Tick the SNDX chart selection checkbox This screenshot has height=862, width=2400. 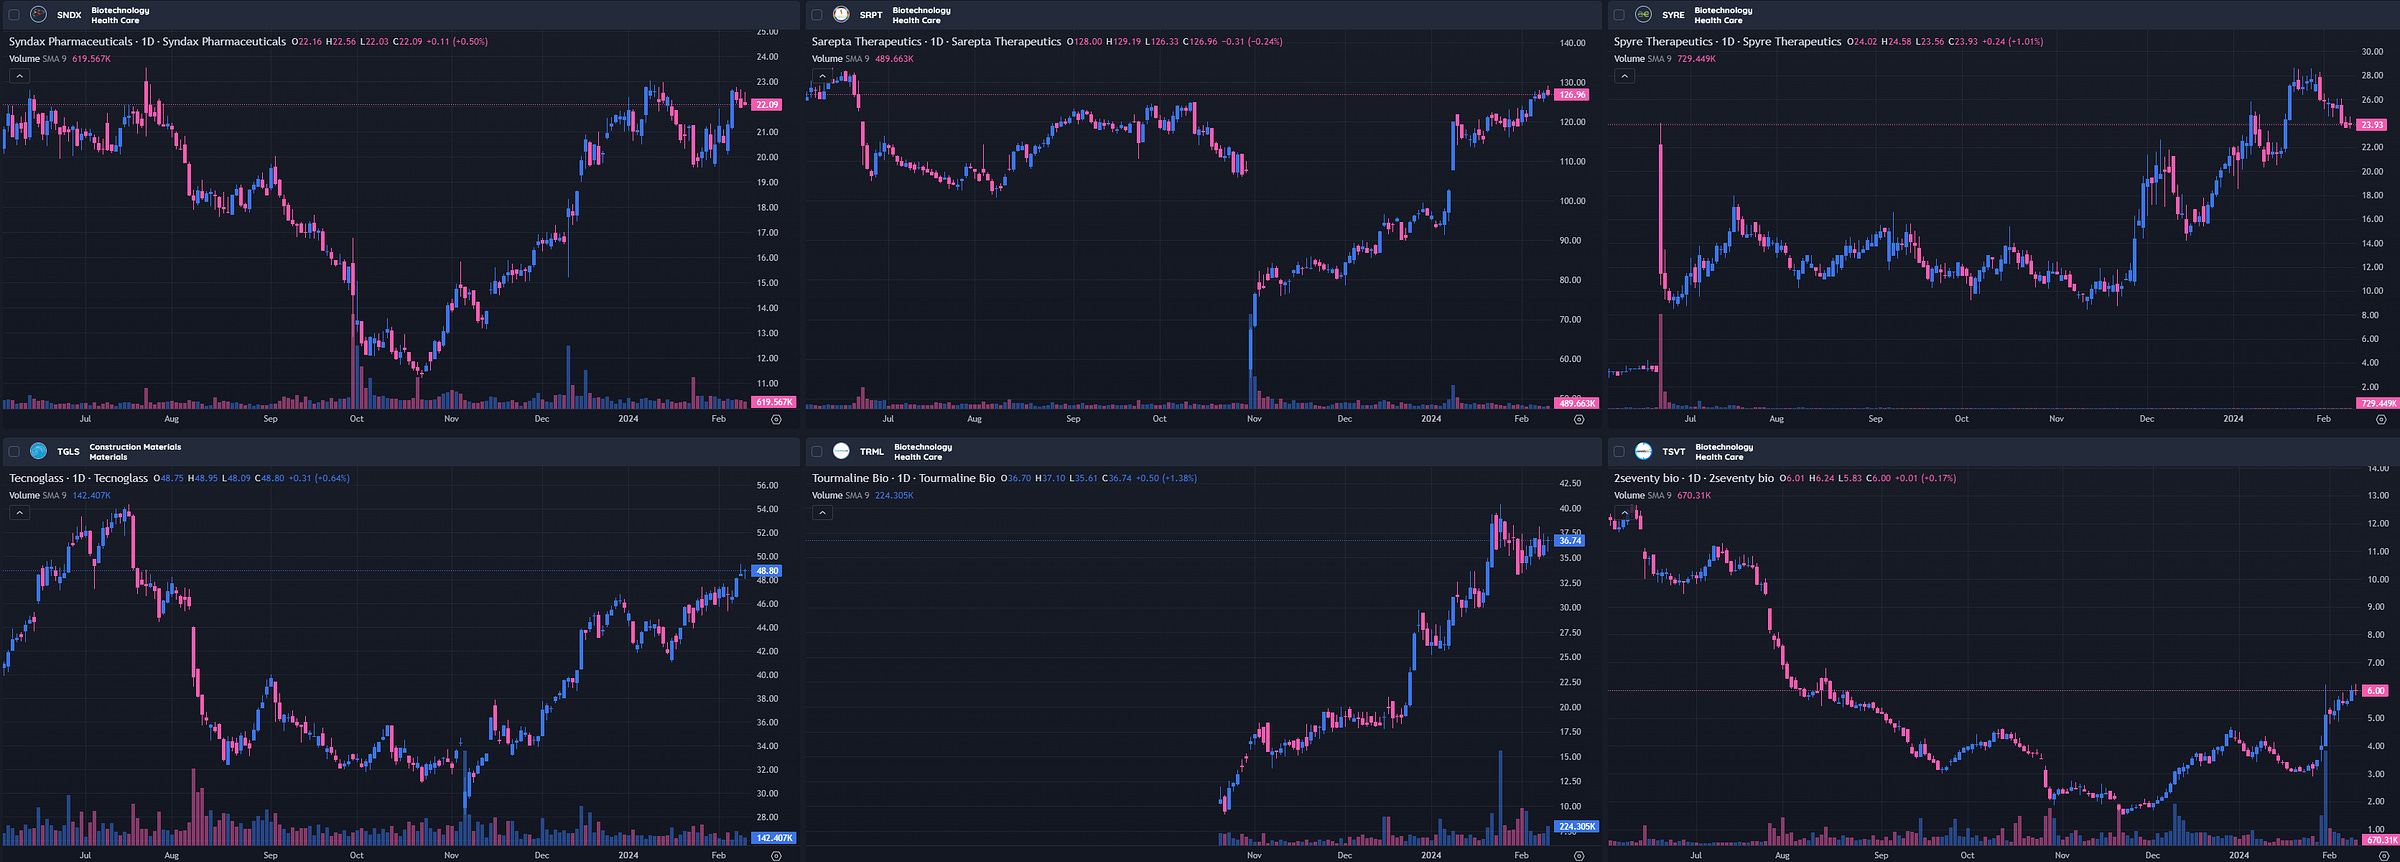click(14, 15)
